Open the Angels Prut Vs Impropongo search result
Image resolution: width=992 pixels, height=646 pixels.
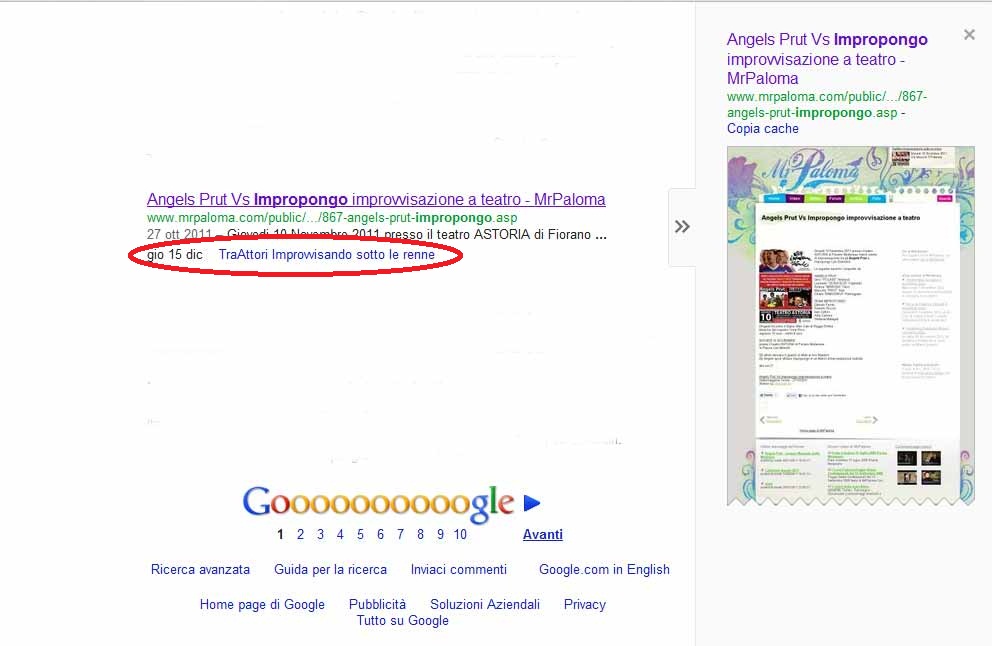click(375, 200)
